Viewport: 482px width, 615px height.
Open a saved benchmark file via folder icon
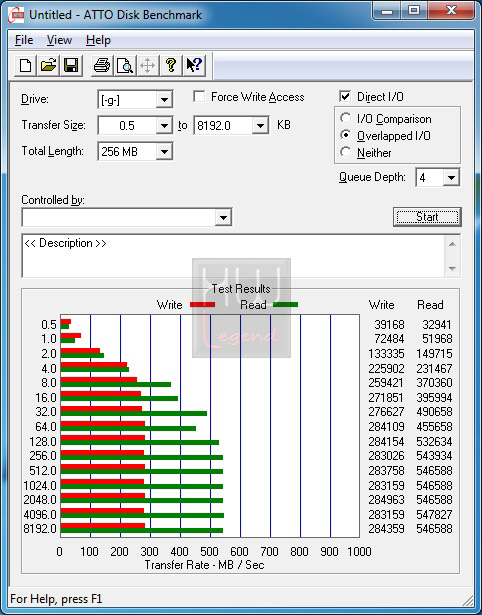pos(48,66)
